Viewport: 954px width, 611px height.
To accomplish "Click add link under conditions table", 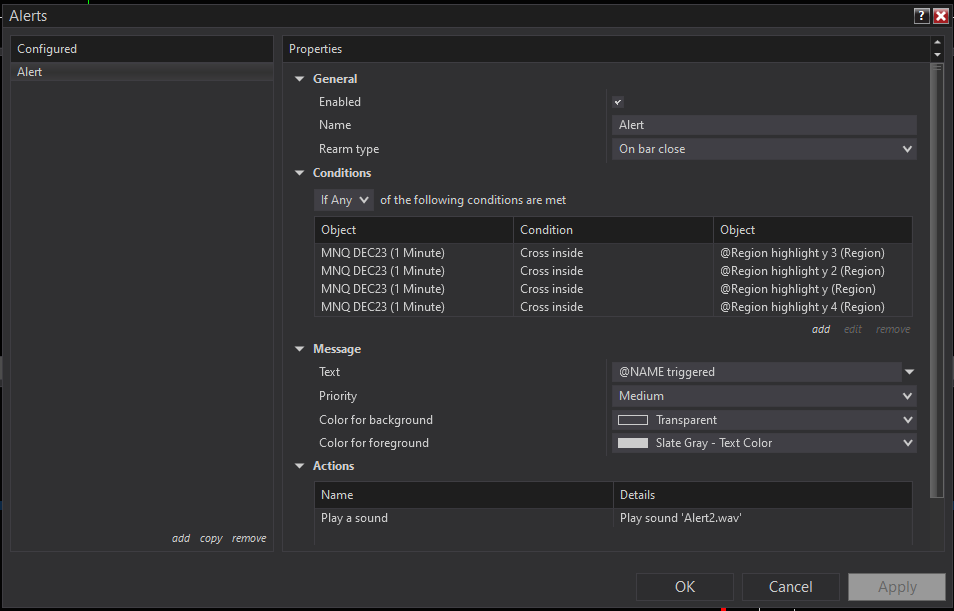I will [x=821, y=329].
